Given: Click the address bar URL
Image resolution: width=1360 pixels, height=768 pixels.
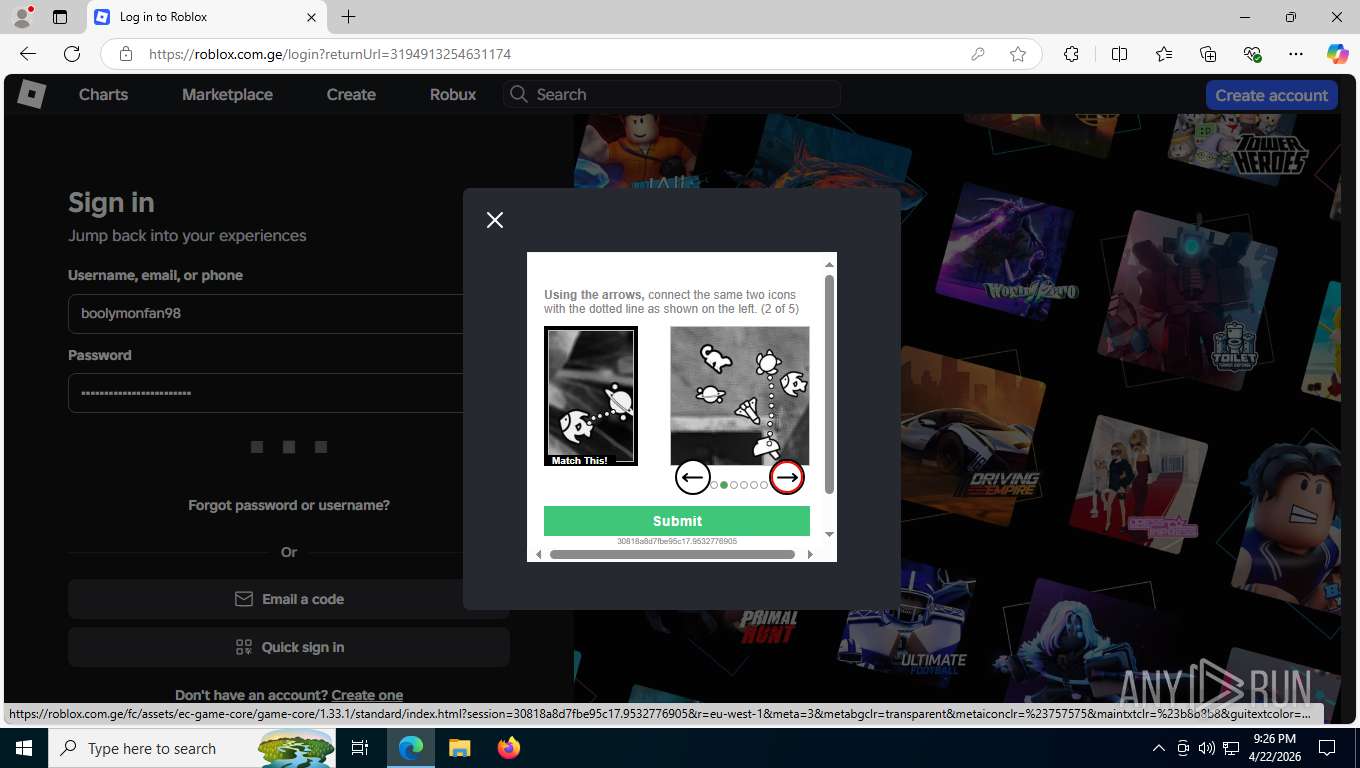Looking at the screenshot, I should [x=330, y=54].
